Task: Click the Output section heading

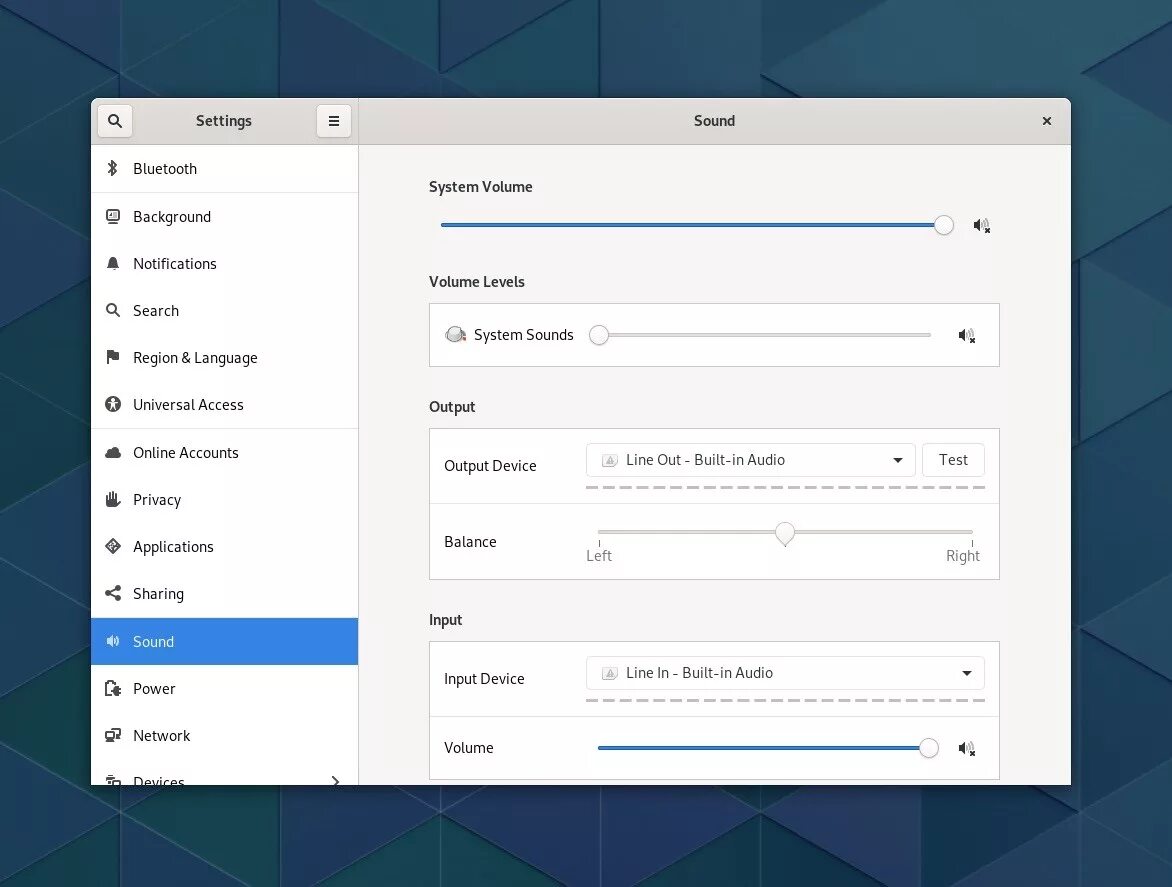Action: pyautogui.click(x=452, y=407)
